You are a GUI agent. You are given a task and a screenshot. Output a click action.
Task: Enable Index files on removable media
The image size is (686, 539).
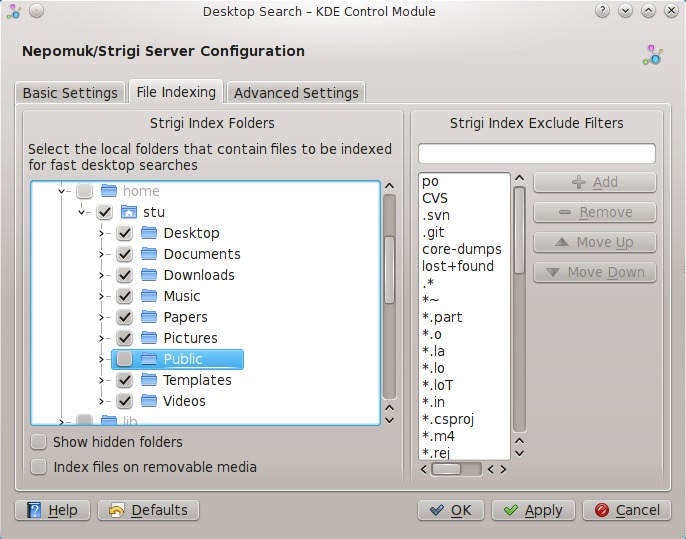(39, 467)
